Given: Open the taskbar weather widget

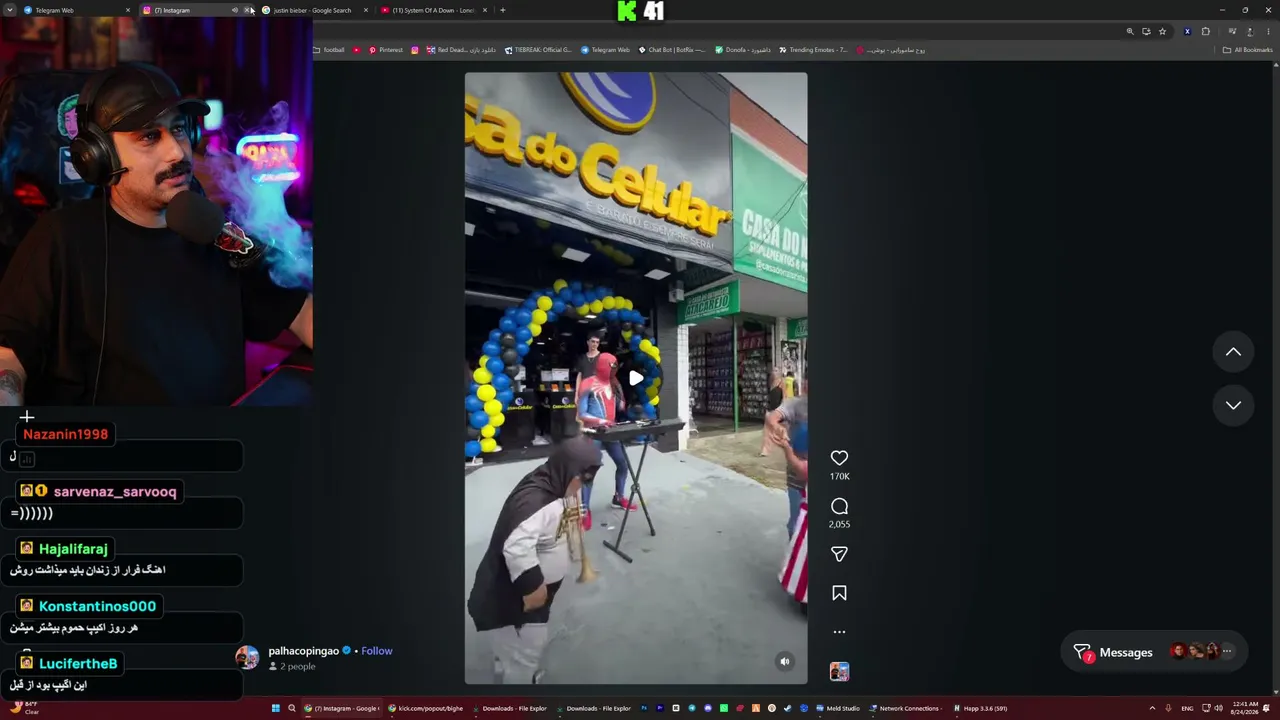Looking at the screenshot, I should point(26,708).
